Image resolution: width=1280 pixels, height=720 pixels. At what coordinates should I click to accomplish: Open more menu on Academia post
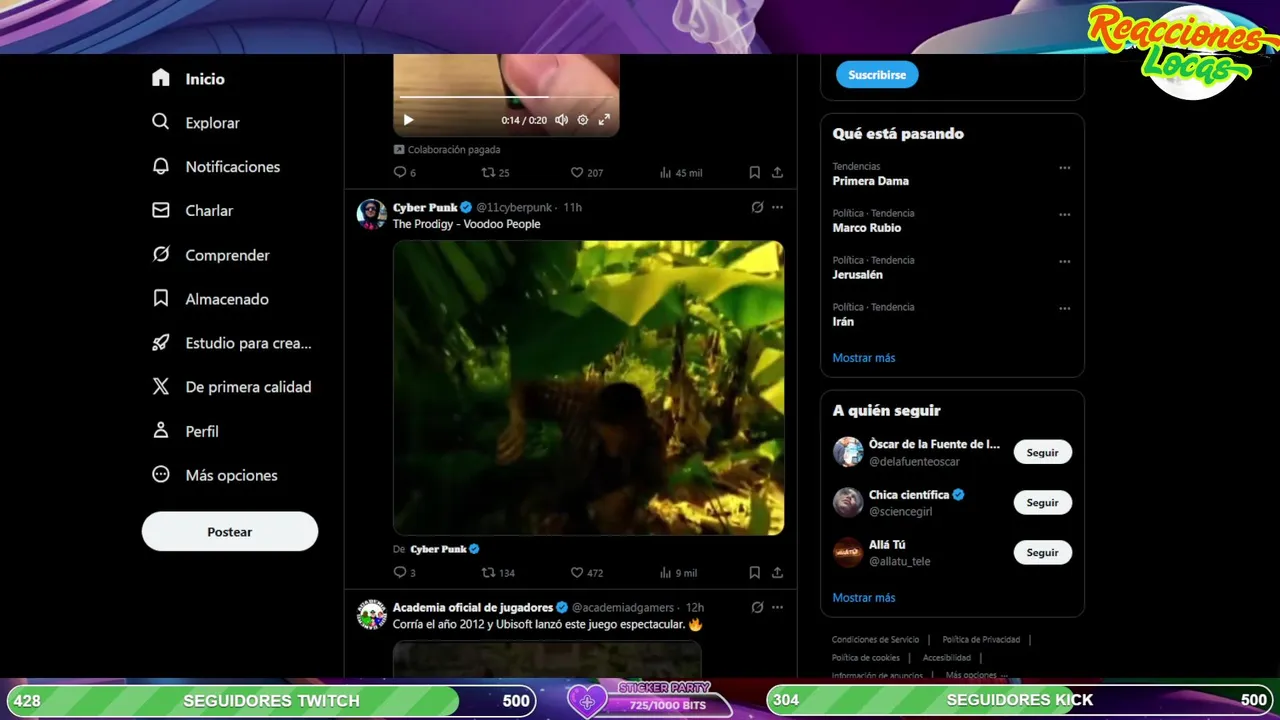tap(777, 607)
